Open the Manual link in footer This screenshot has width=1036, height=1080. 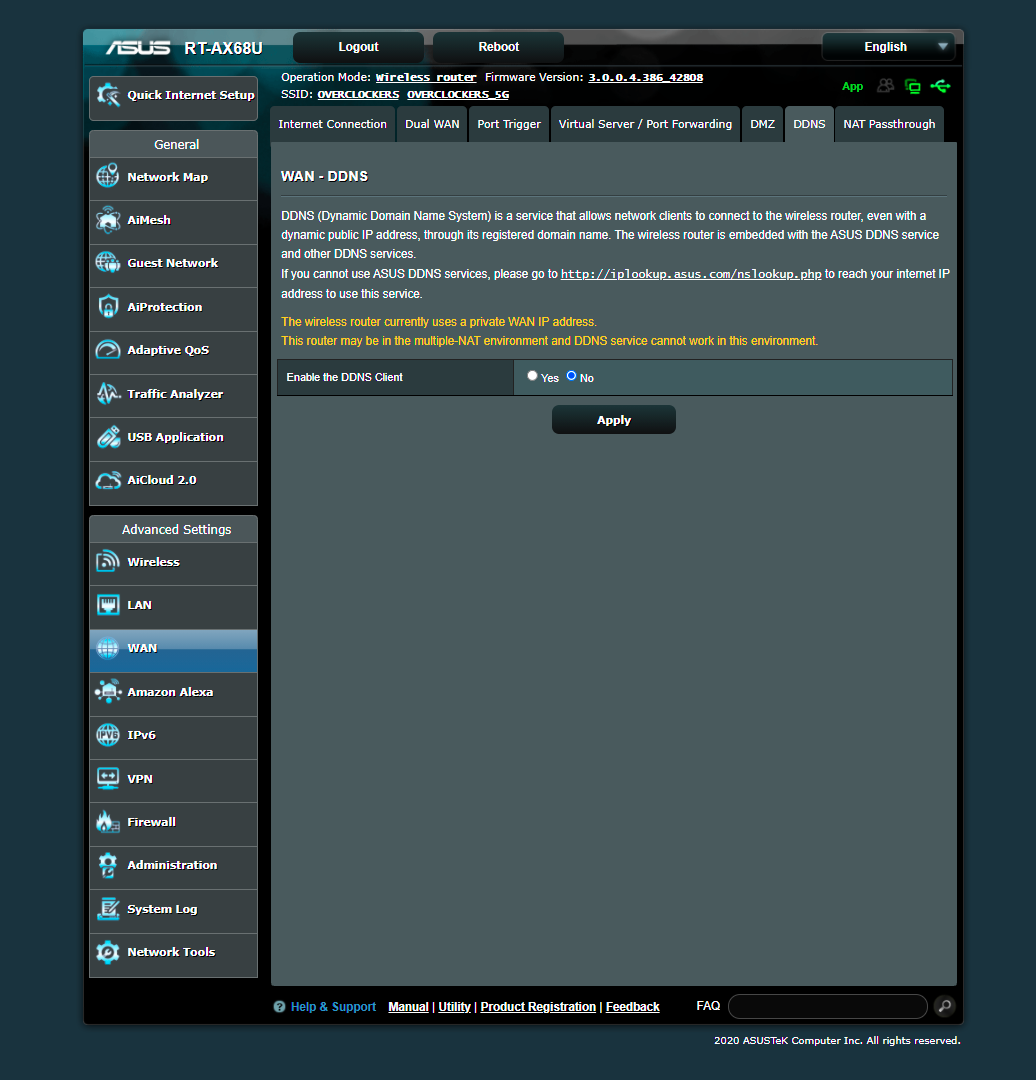pos(408,1007)
